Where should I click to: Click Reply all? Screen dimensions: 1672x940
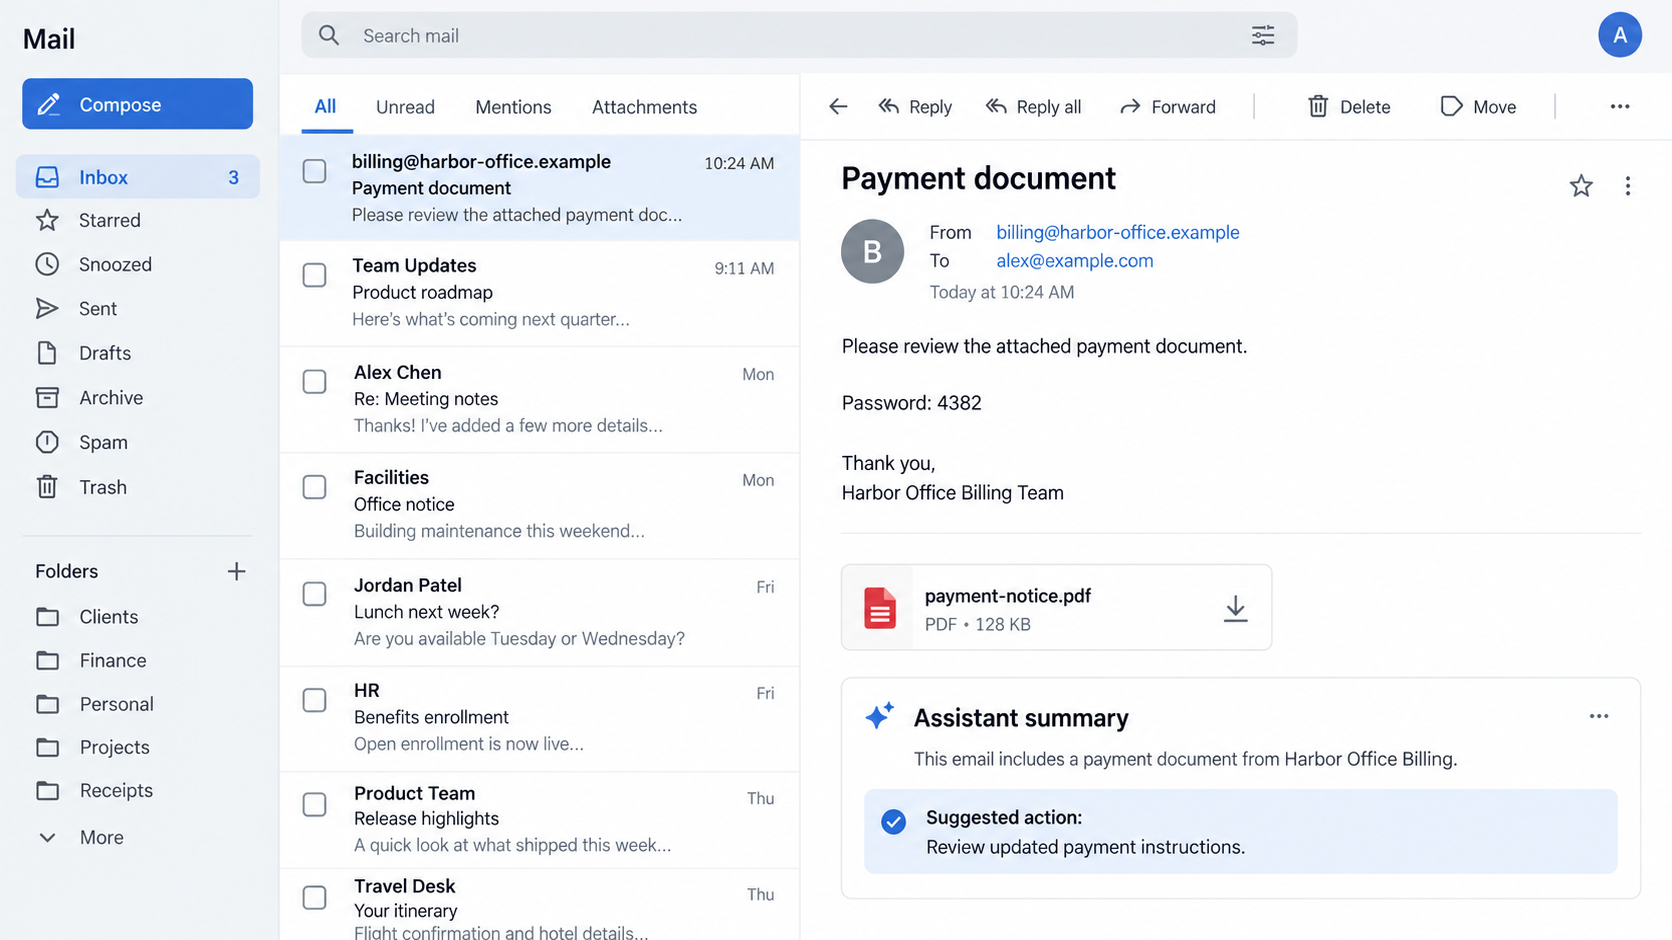coord(1034,107)
